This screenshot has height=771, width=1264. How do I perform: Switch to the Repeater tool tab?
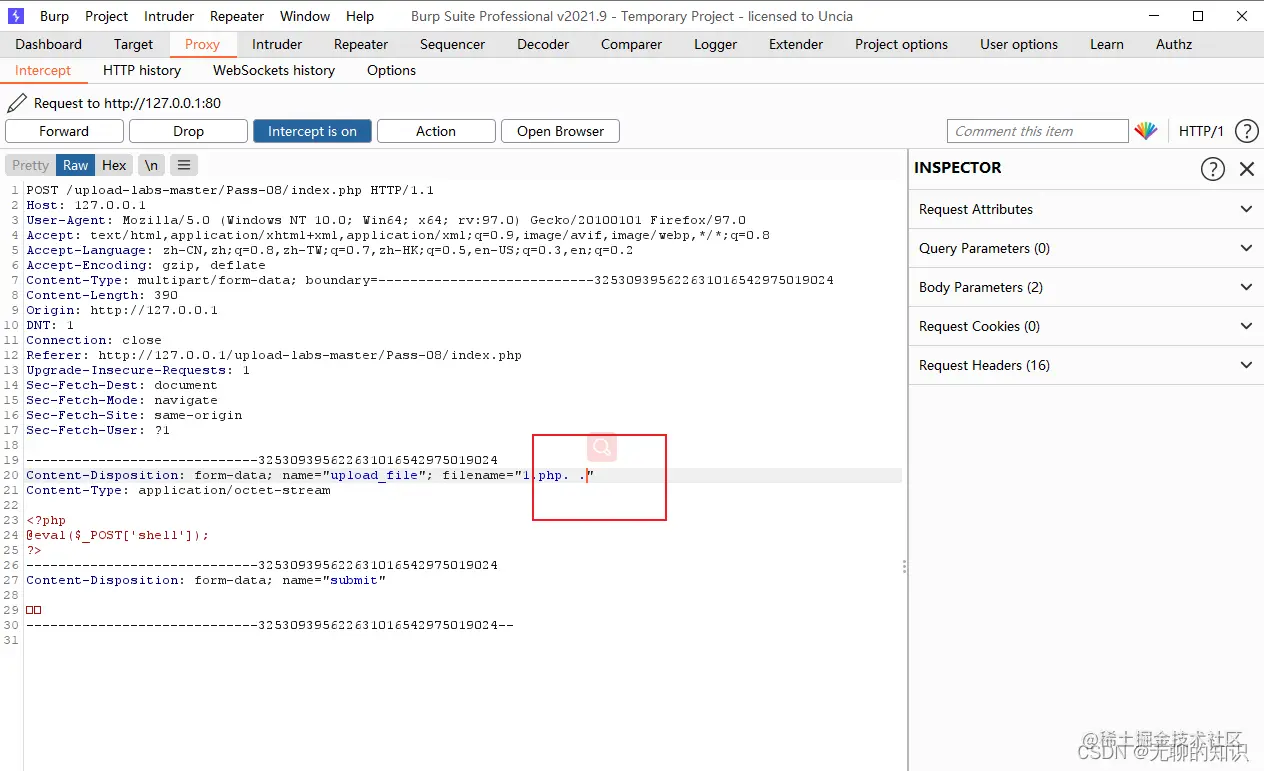point(361,44)
